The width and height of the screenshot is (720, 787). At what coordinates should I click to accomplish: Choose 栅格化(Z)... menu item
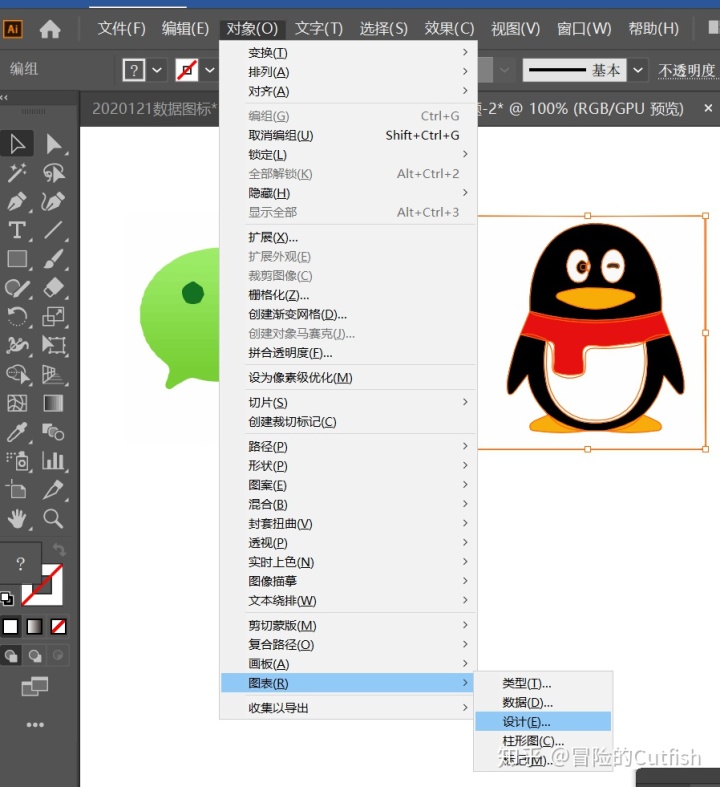[x=348, y=295]
